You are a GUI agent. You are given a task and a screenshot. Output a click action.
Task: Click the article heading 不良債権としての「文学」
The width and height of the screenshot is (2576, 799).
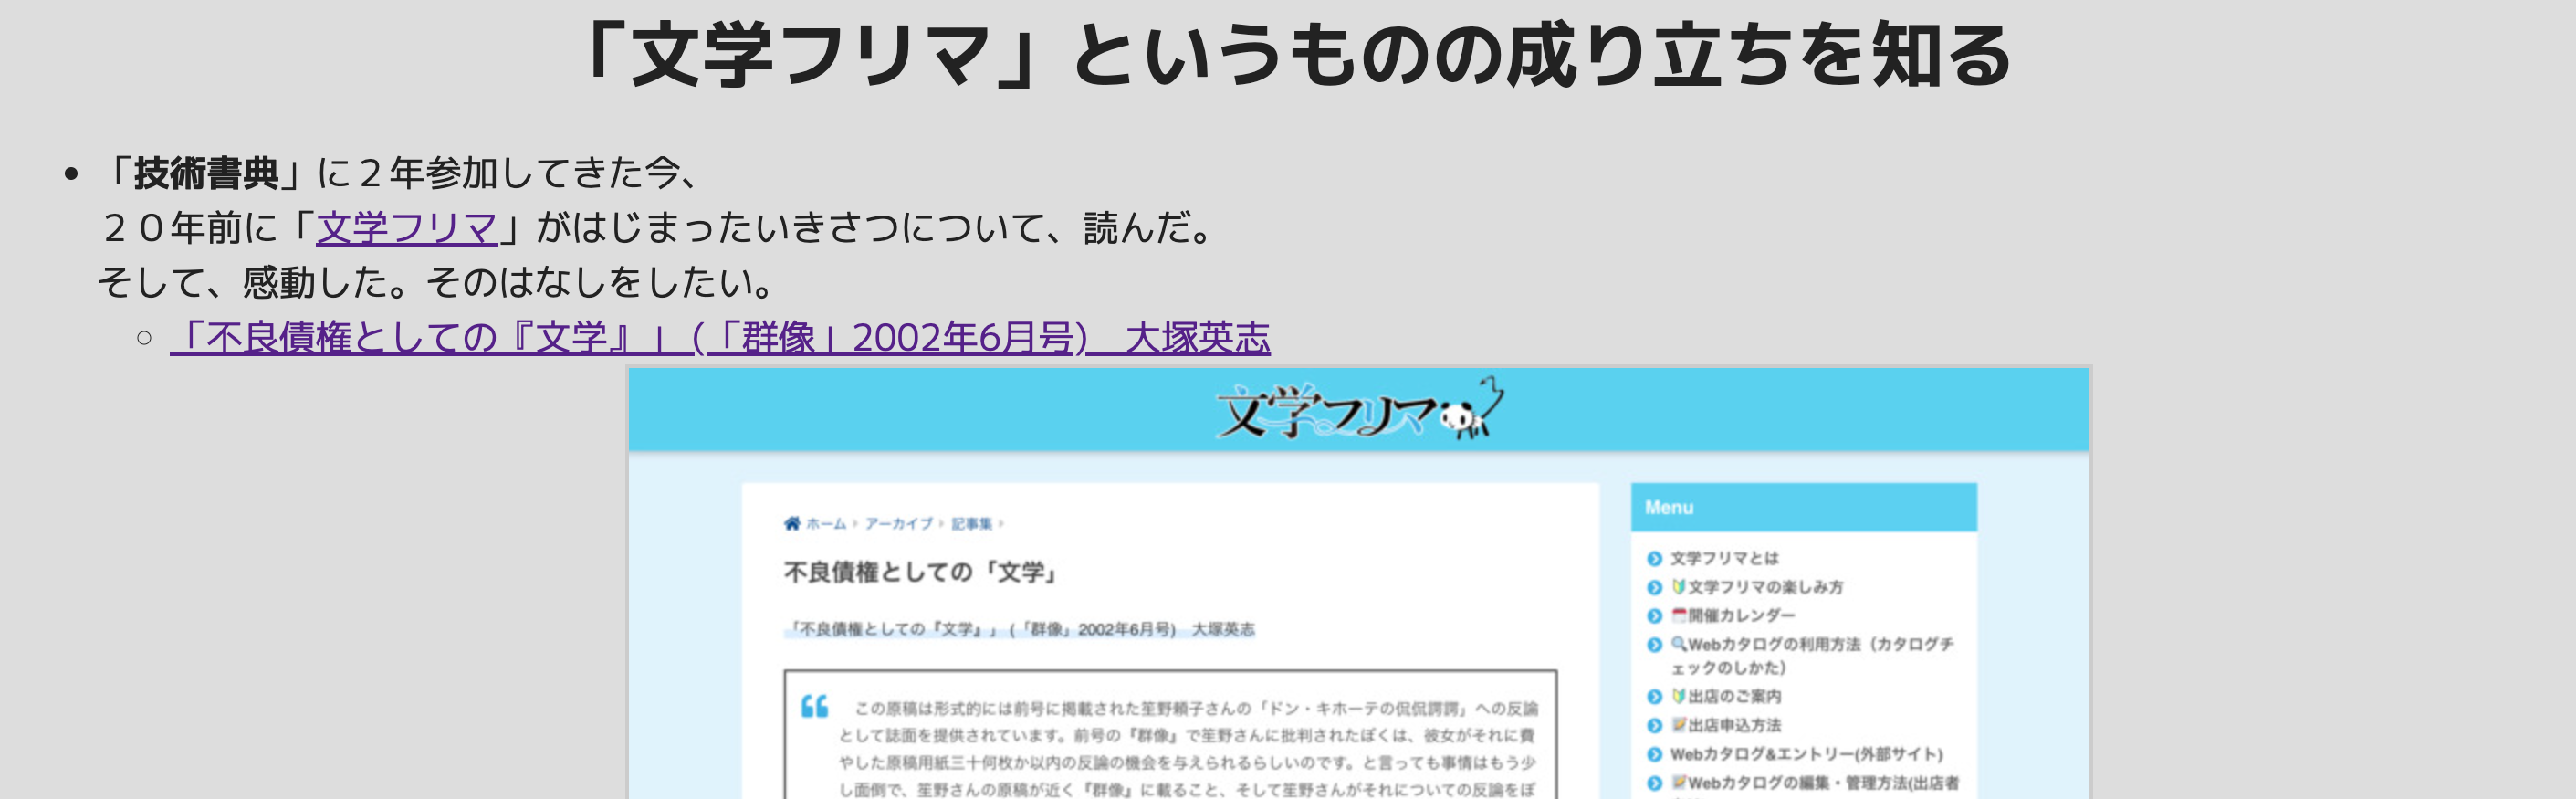point(921,572)
